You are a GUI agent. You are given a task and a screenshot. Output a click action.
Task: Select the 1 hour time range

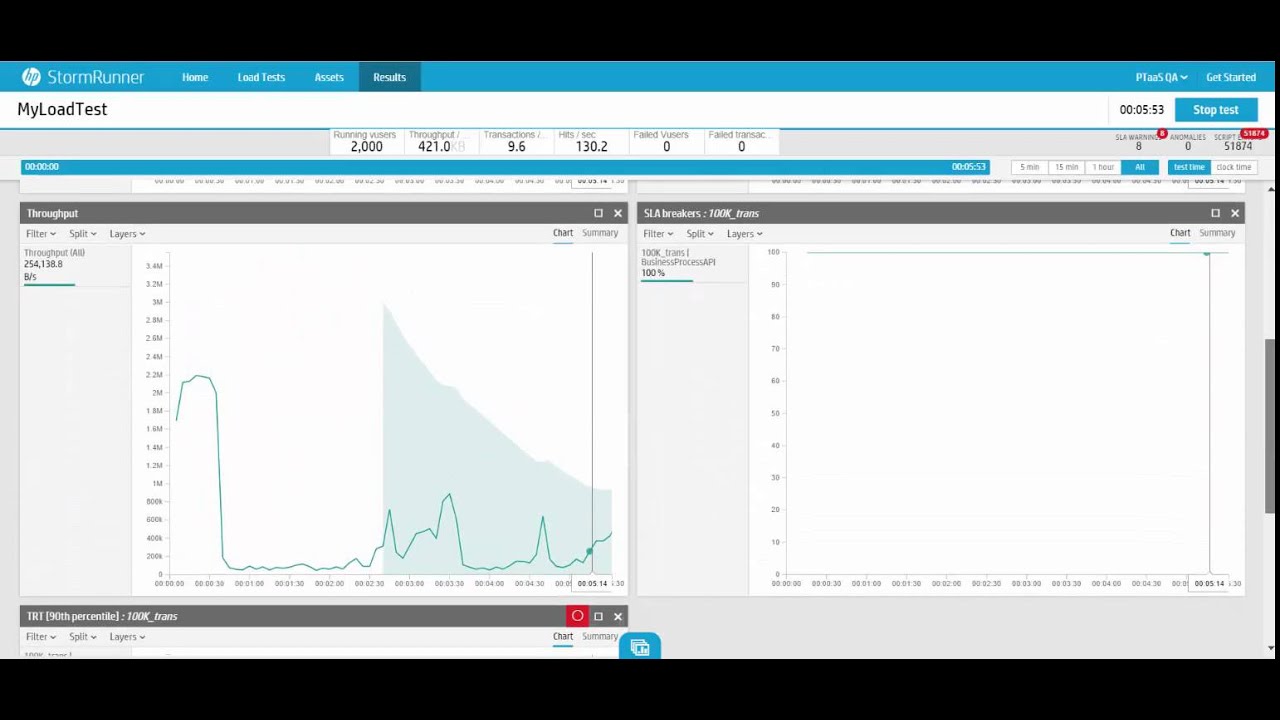click(x=1103, y=167)
